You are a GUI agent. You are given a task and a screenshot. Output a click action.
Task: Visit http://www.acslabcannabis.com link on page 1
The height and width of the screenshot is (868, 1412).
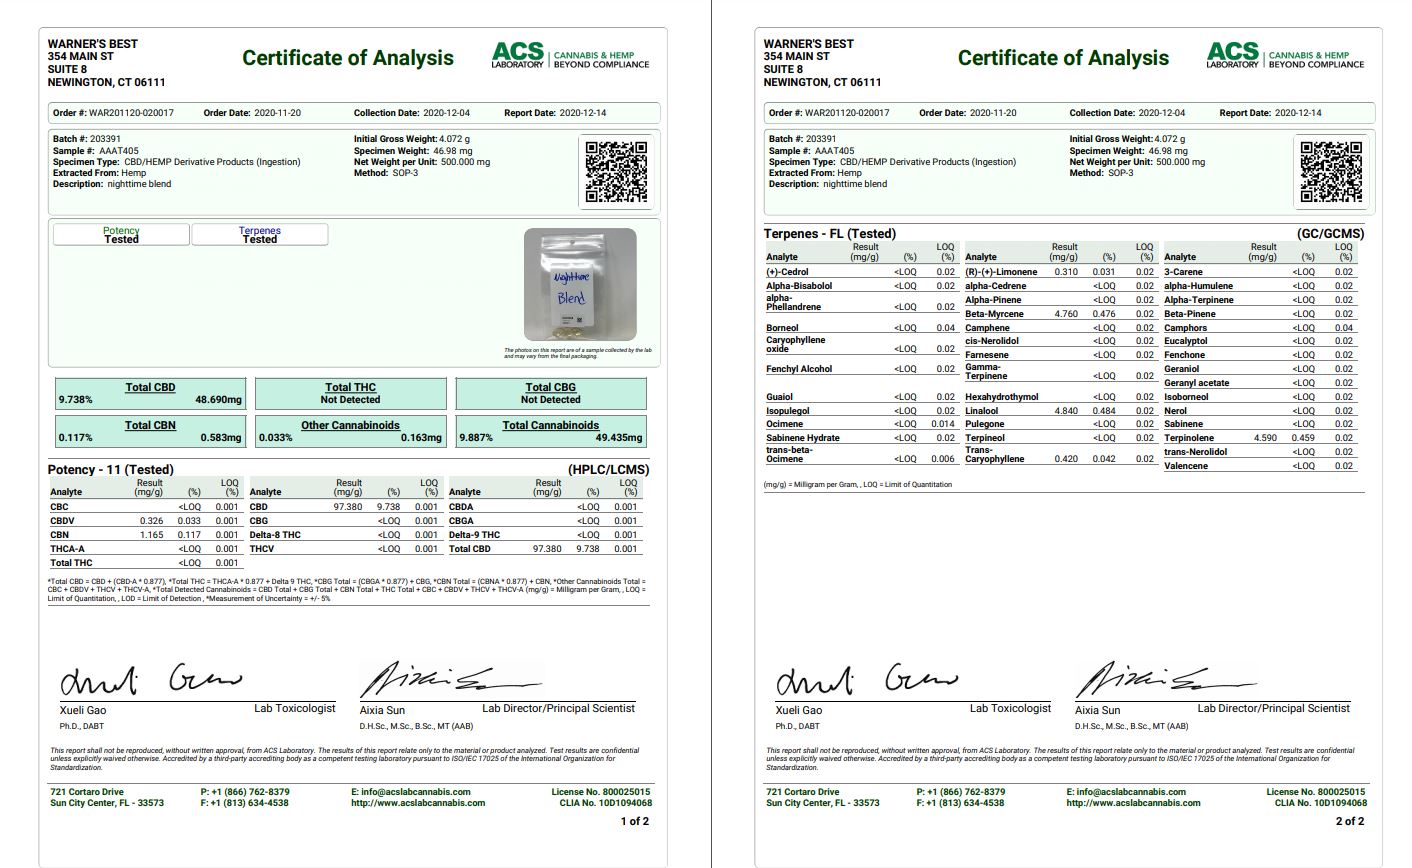pos(418,803)
